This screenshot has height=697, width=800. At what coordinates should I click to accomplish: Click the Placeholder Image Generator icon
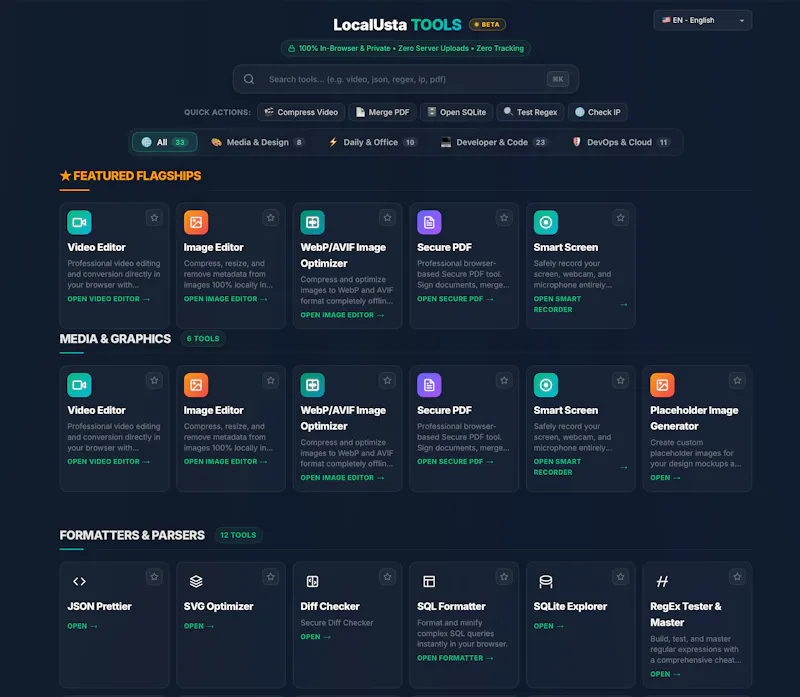(x=662, y=385)
